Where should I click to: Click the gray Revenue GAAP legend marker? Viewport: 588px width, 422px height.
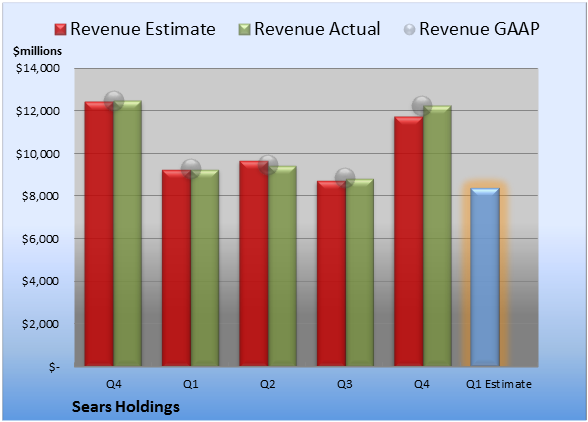click(410, 30)
